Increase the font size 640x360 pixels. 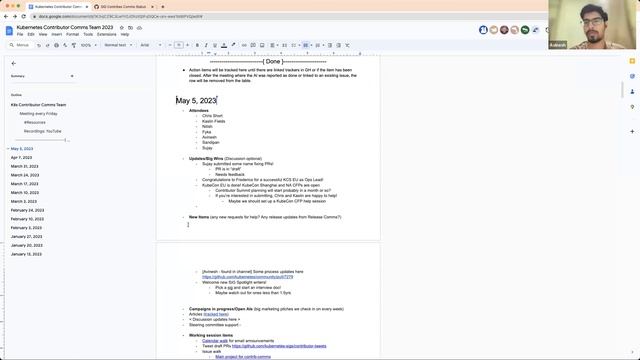click(x=187, y=45)
